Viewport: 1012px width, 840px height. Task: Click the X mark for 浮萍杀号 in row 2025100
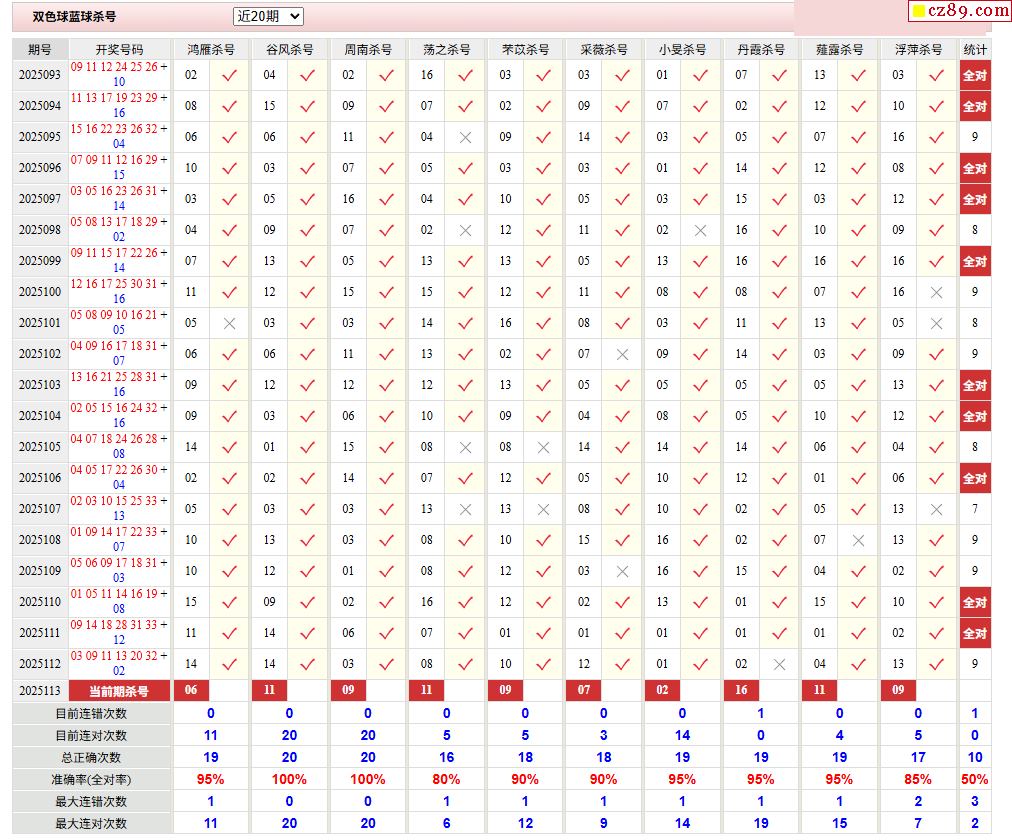936,292
